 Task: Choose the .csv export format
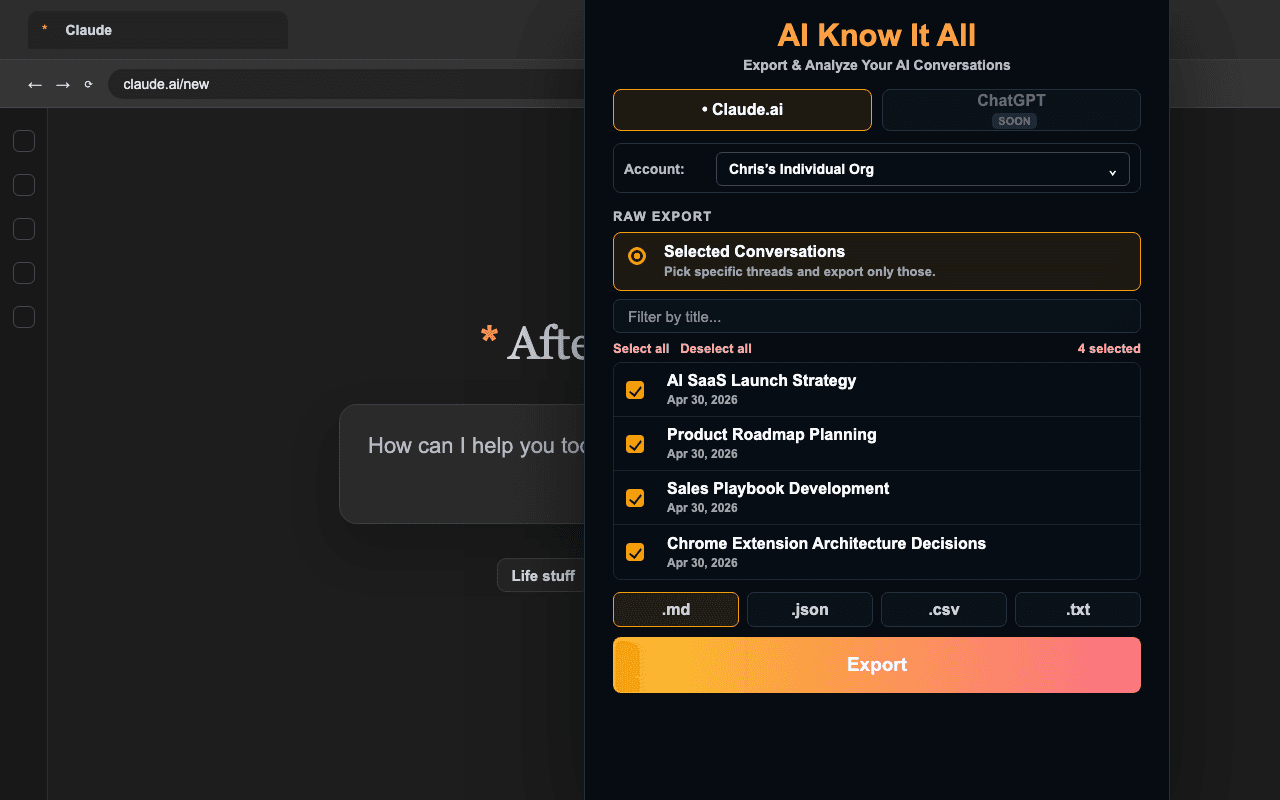[944, 610]
